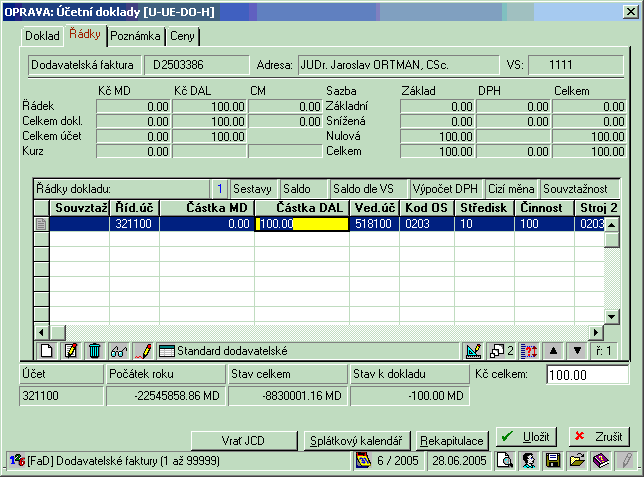
Task: Click the address JUDr. Jaroslav ORTMAN, CSc.
Action: [x=398, y=65]
